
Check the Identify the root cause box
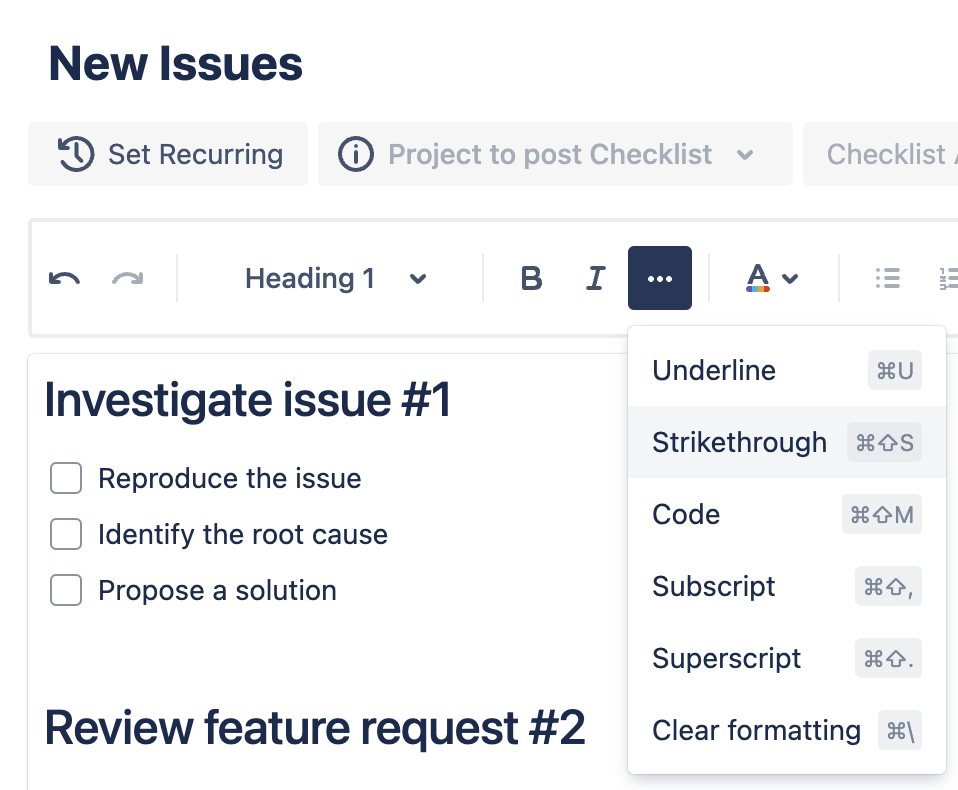pos(66,535)
